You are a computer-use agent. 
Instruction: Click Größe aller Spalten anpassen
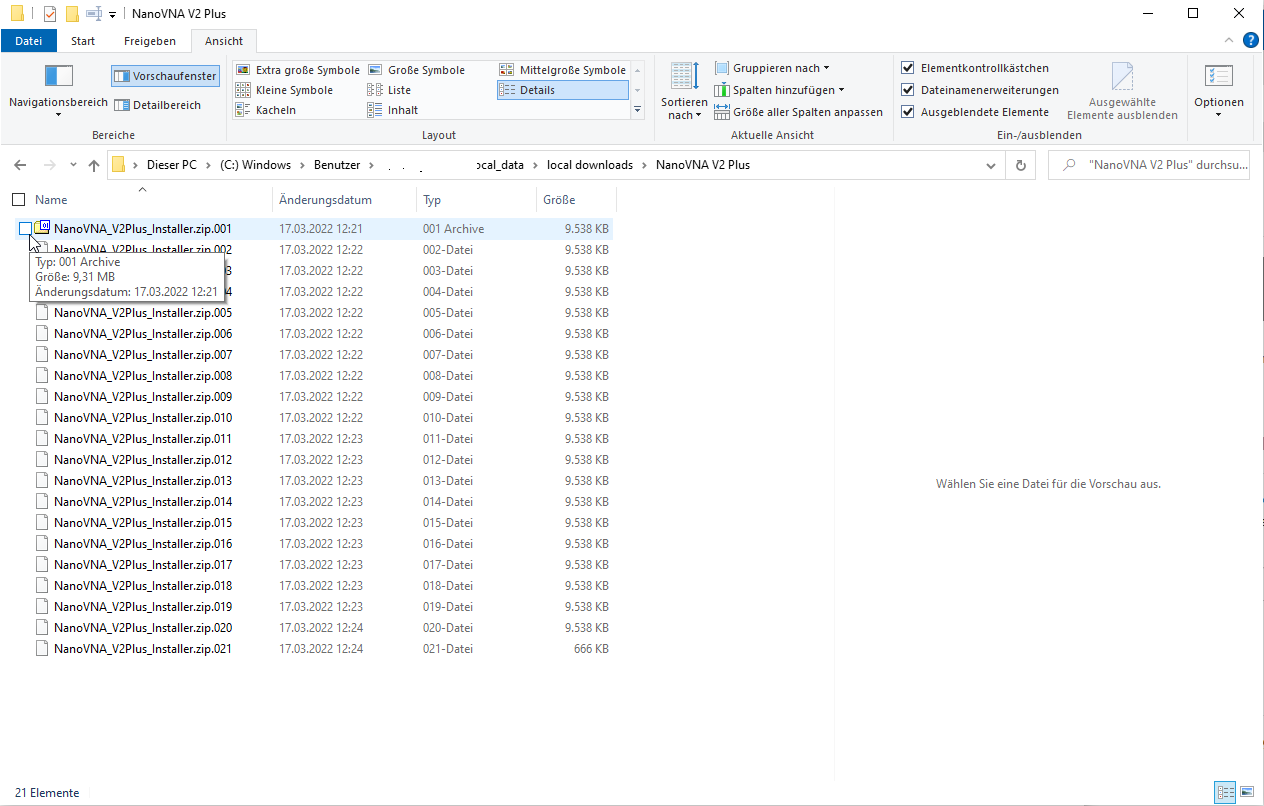799,112
